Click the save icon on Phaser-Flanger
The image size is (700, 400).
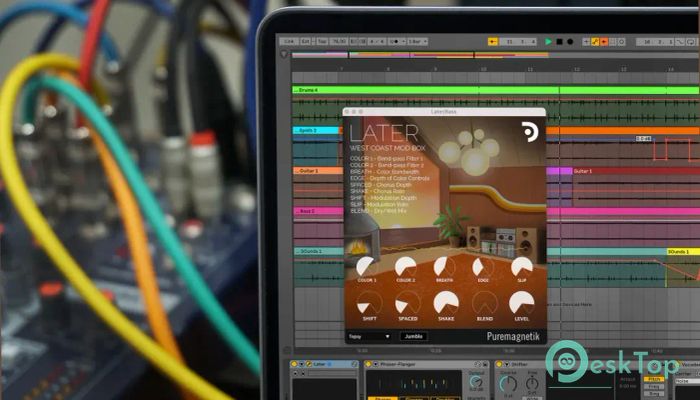(x=484, y=364)
